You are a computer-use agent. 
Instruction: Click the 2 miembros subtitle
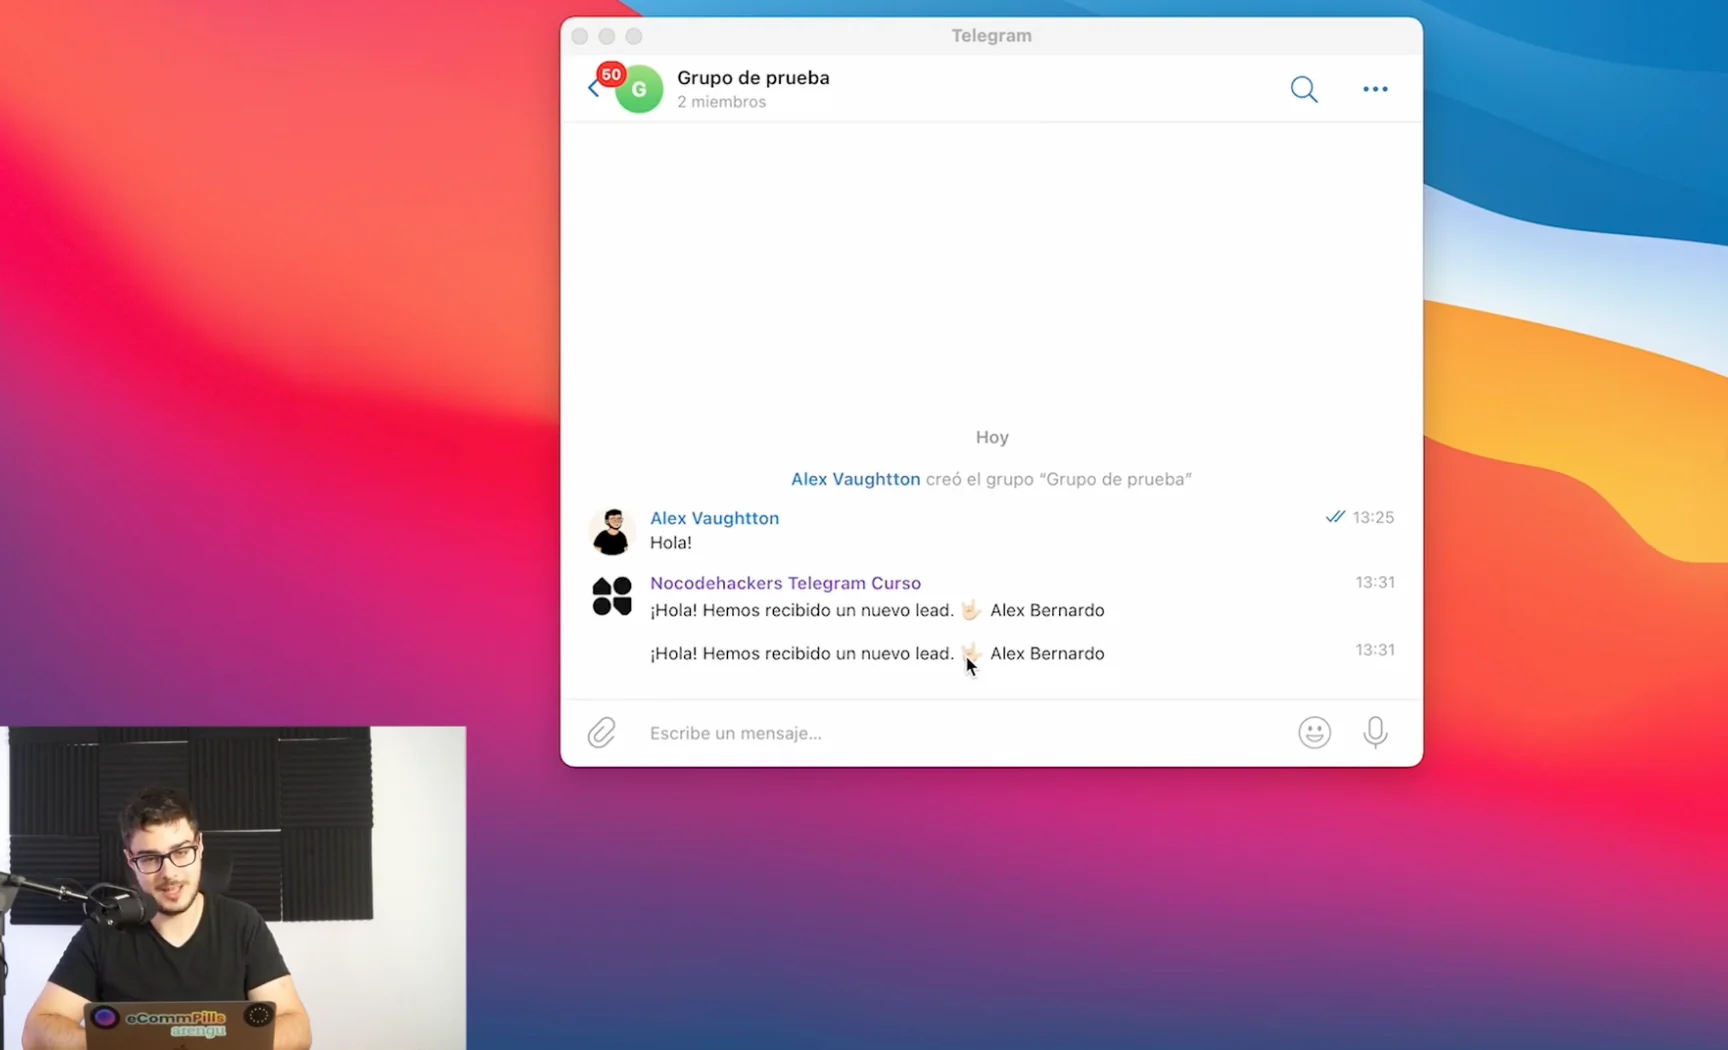point(721,102)
